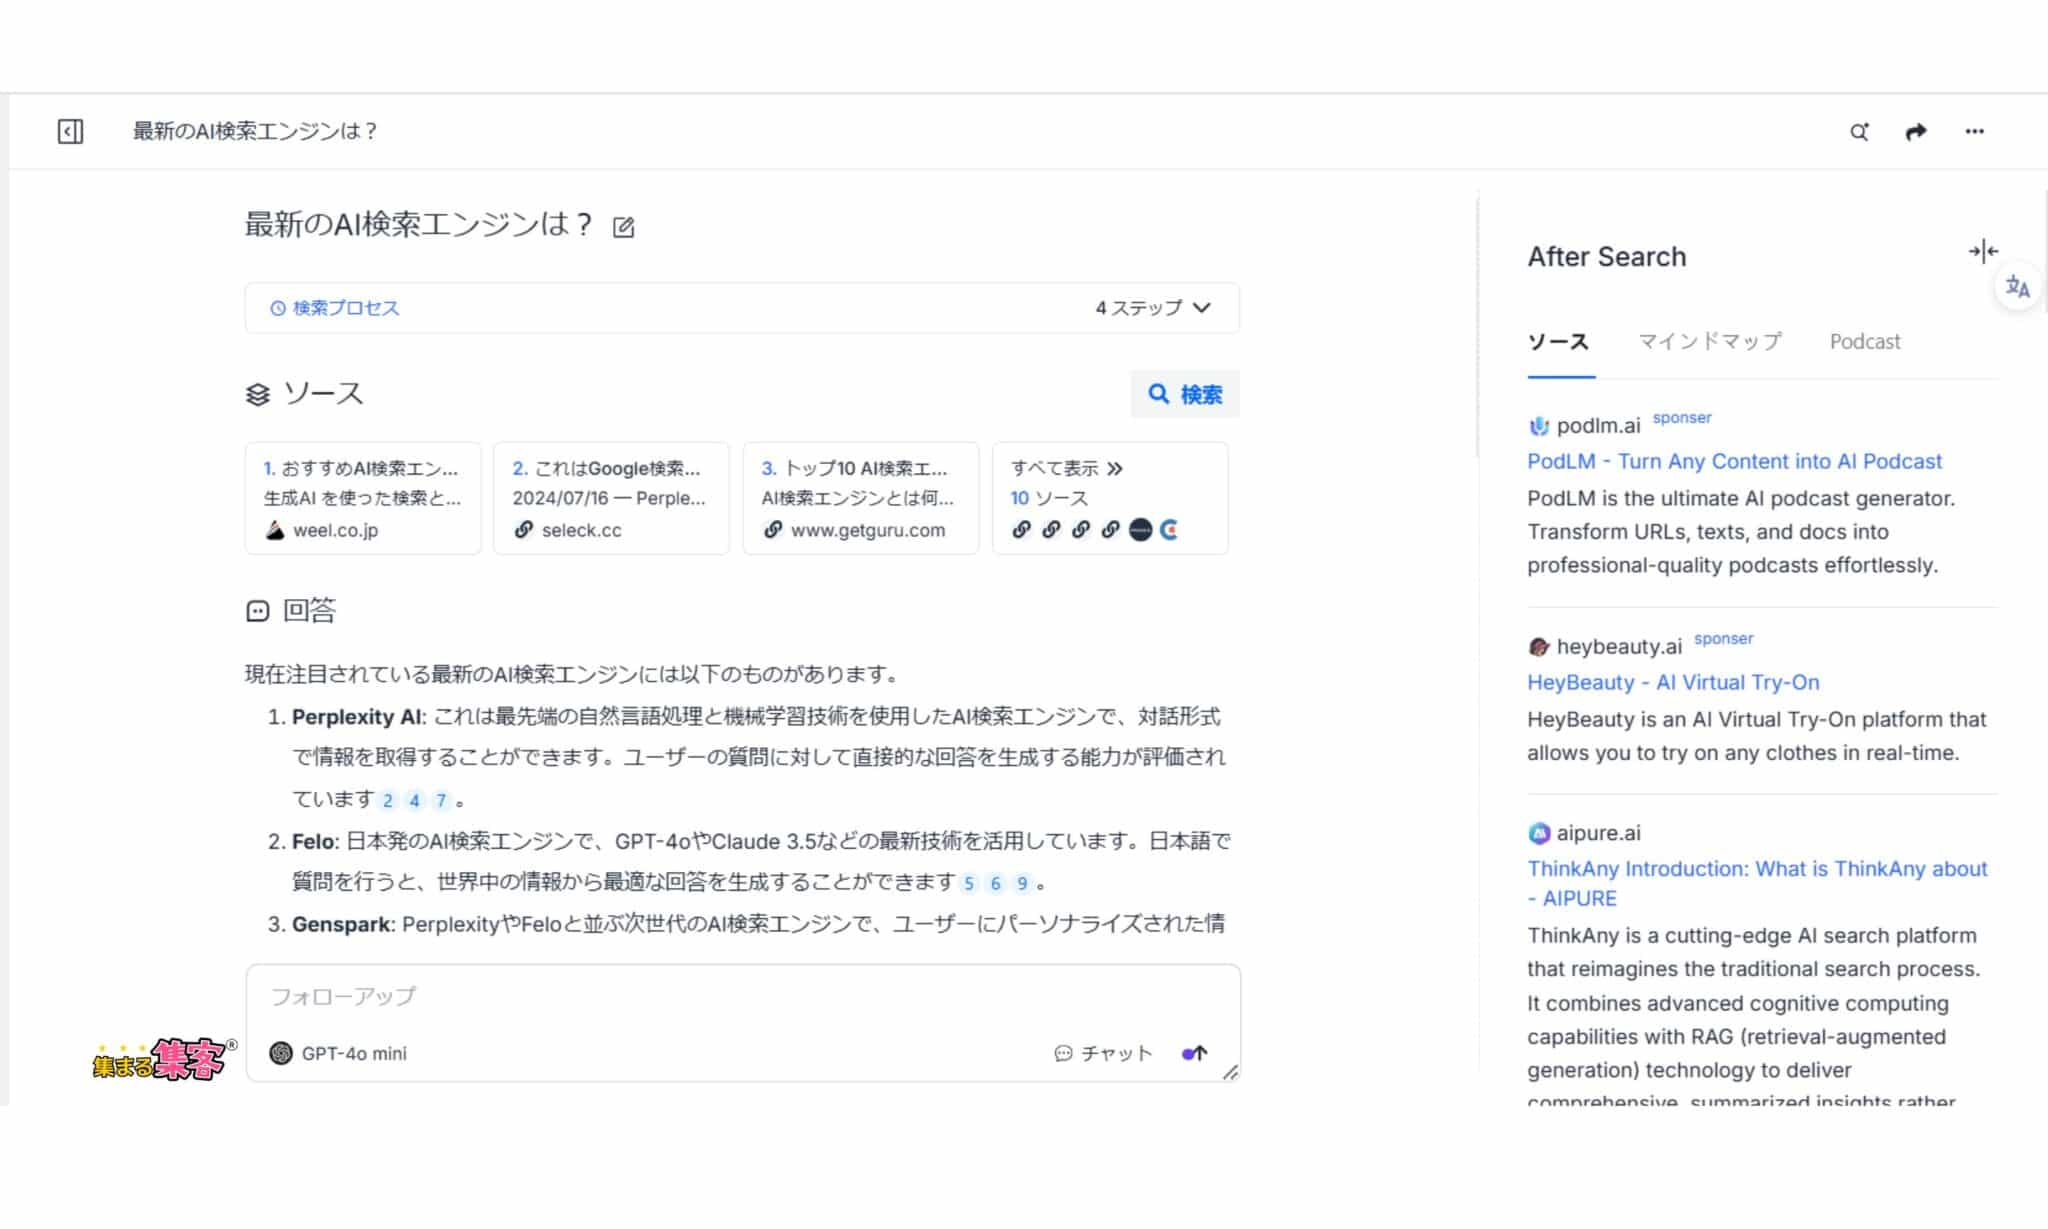Click the podlm.ai favicon
Image resolution: width=2048 pixels, height=1229 pixels.
(1539, 426)
